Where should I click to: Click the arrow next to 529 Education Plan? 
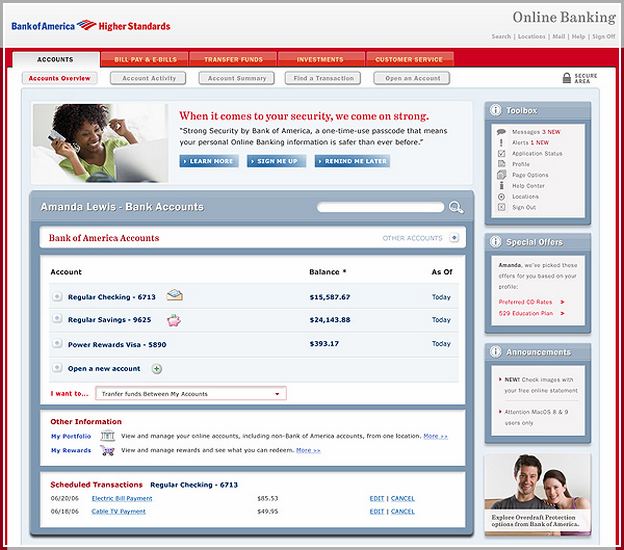[562, 313]
